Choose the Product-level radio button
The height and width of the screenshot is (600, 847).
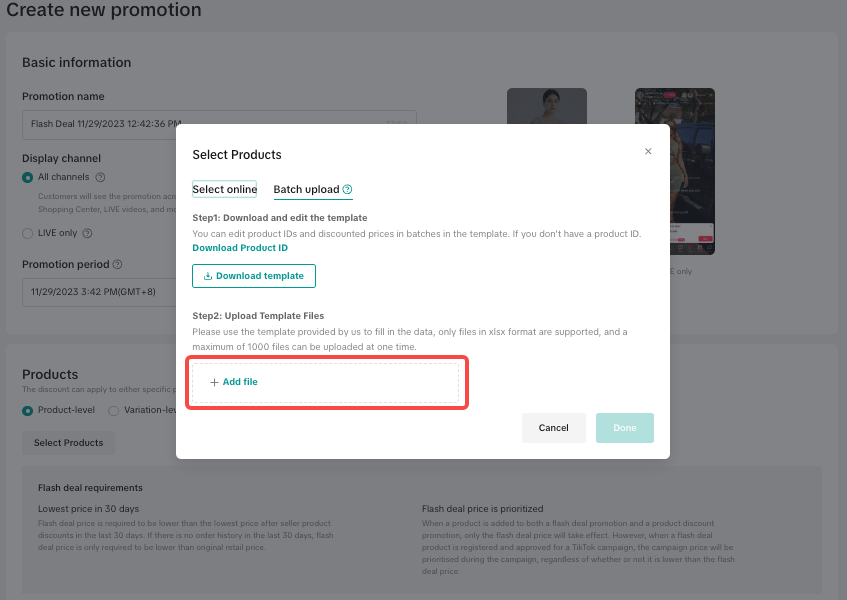(x=28, y=410)
